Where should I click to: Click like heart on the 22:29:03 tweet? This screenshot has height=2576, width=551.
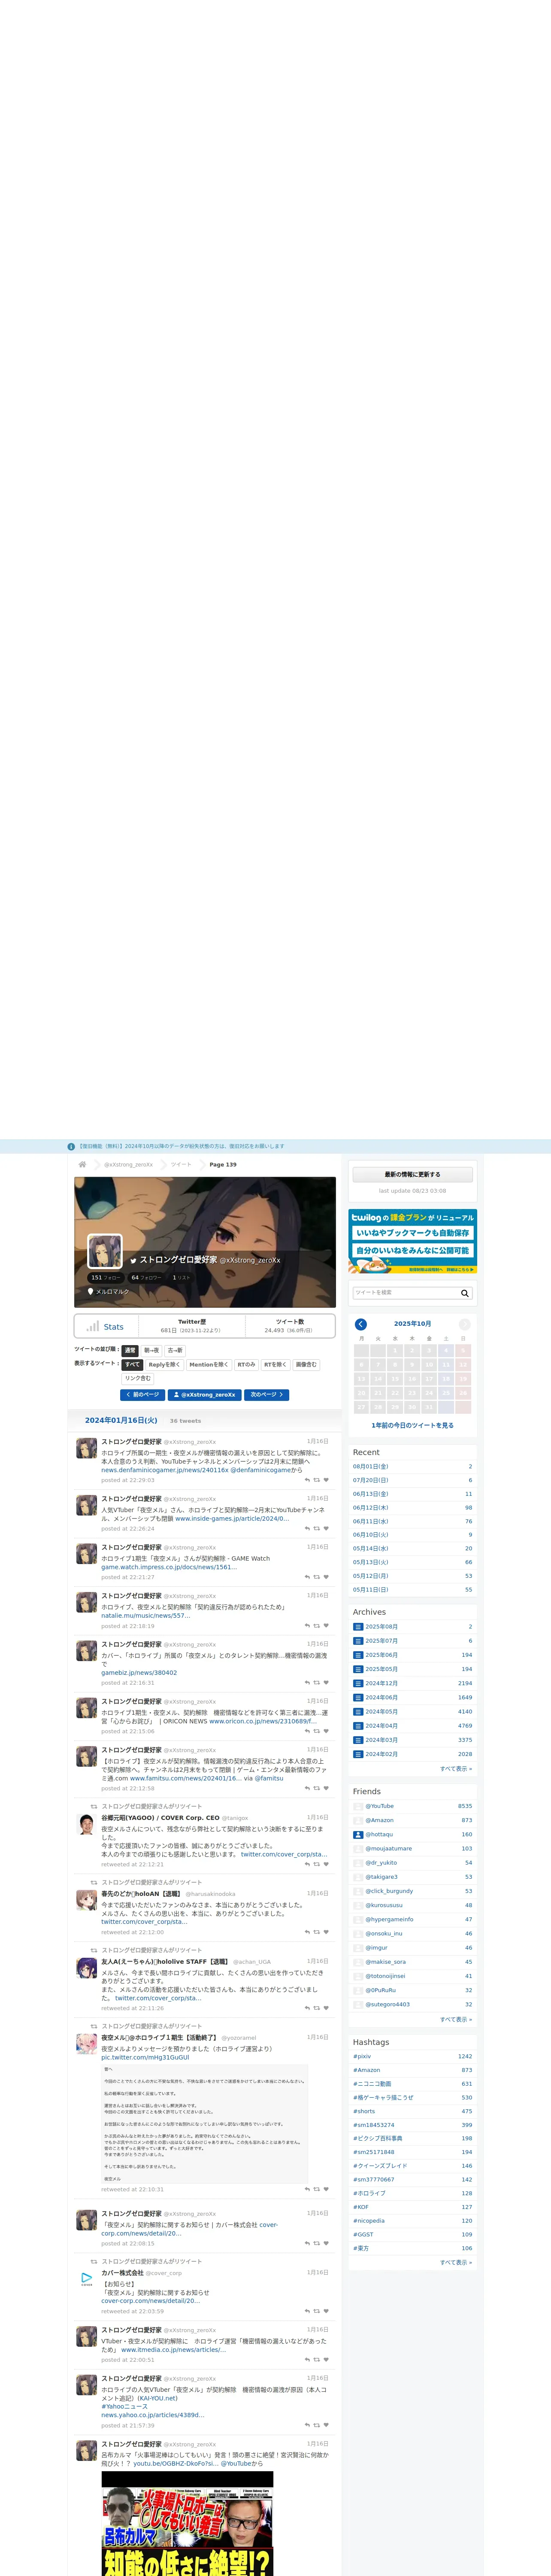326,1480
